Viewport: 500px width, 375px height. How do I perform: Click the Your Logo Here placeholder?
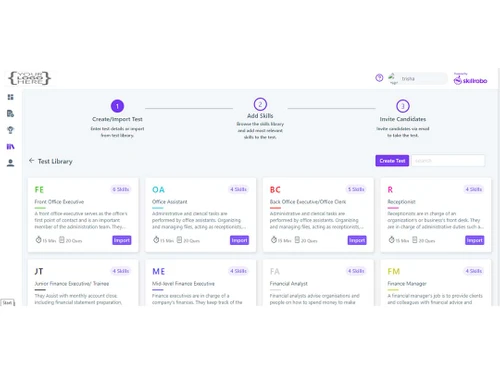point(29,78)
